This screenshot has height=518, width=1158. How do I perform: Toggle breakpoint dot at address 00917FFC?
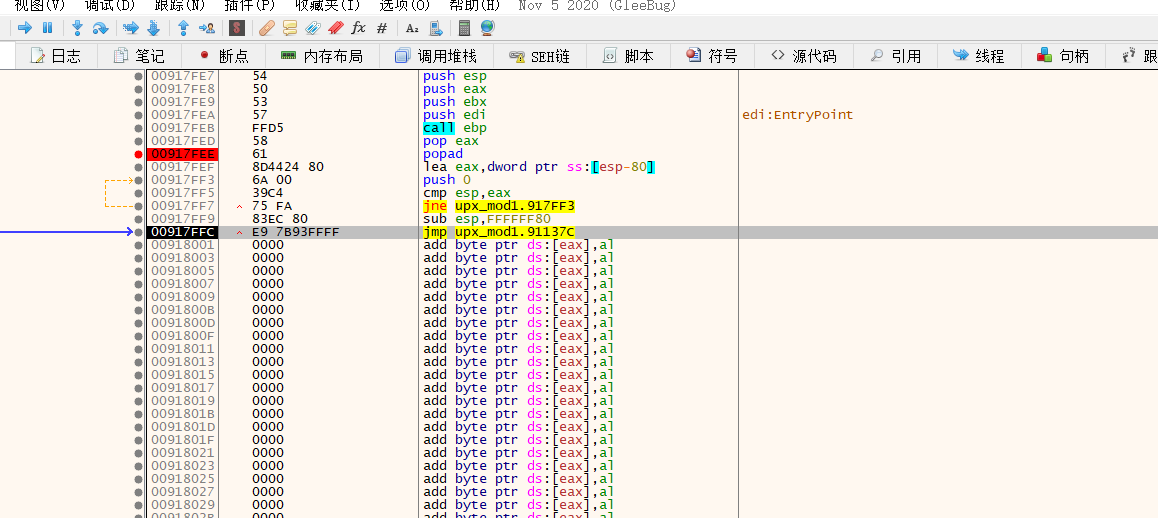tap(138, 232)
